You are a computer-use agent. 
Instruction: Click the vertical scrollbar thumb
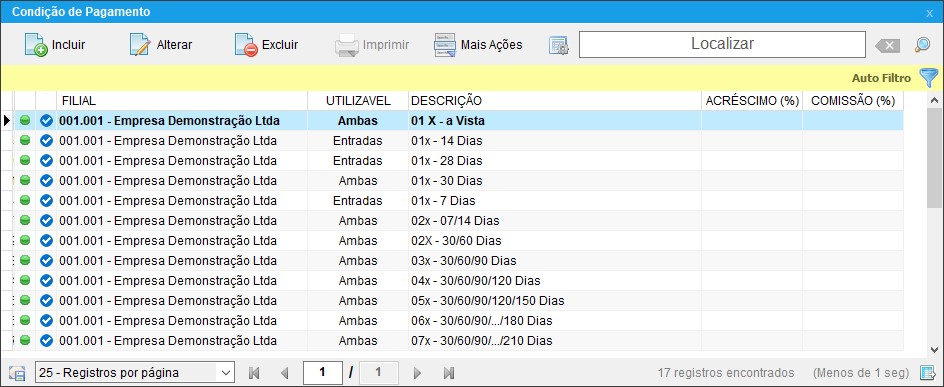(x=934, y=158)
